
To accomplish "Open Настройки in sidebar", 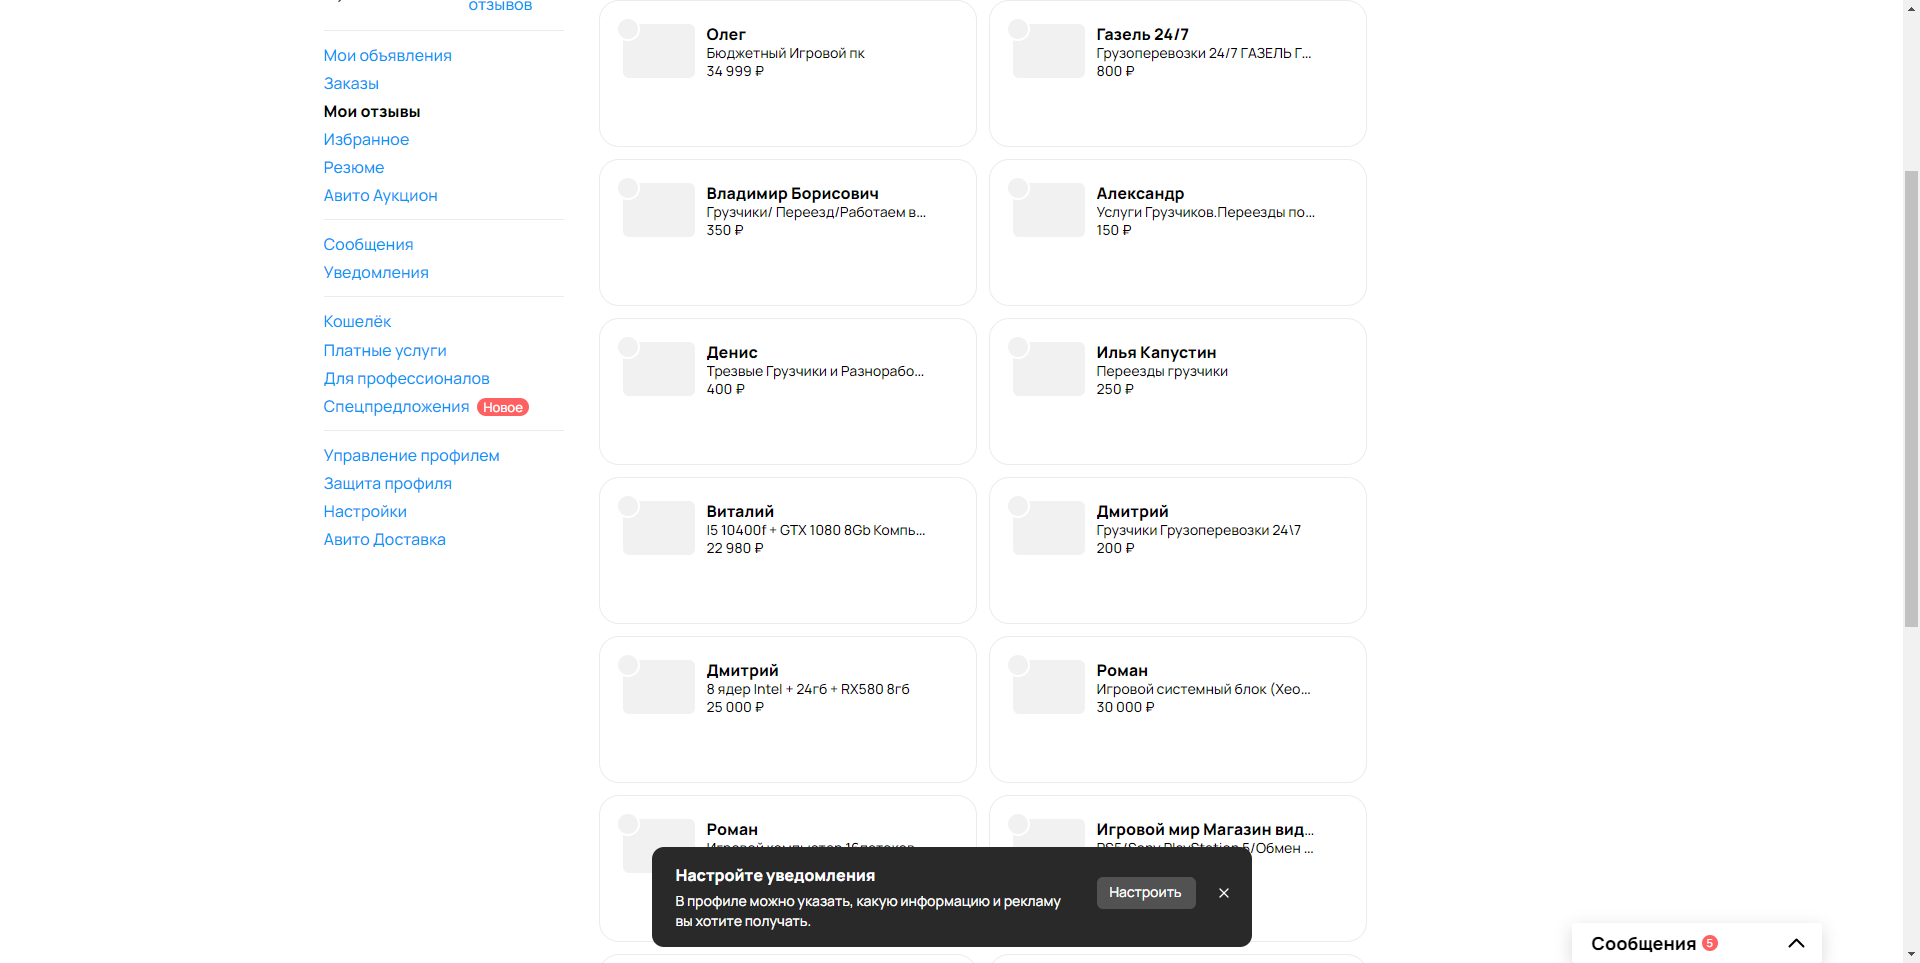I will pyautogui.click(x=365, y=511).
